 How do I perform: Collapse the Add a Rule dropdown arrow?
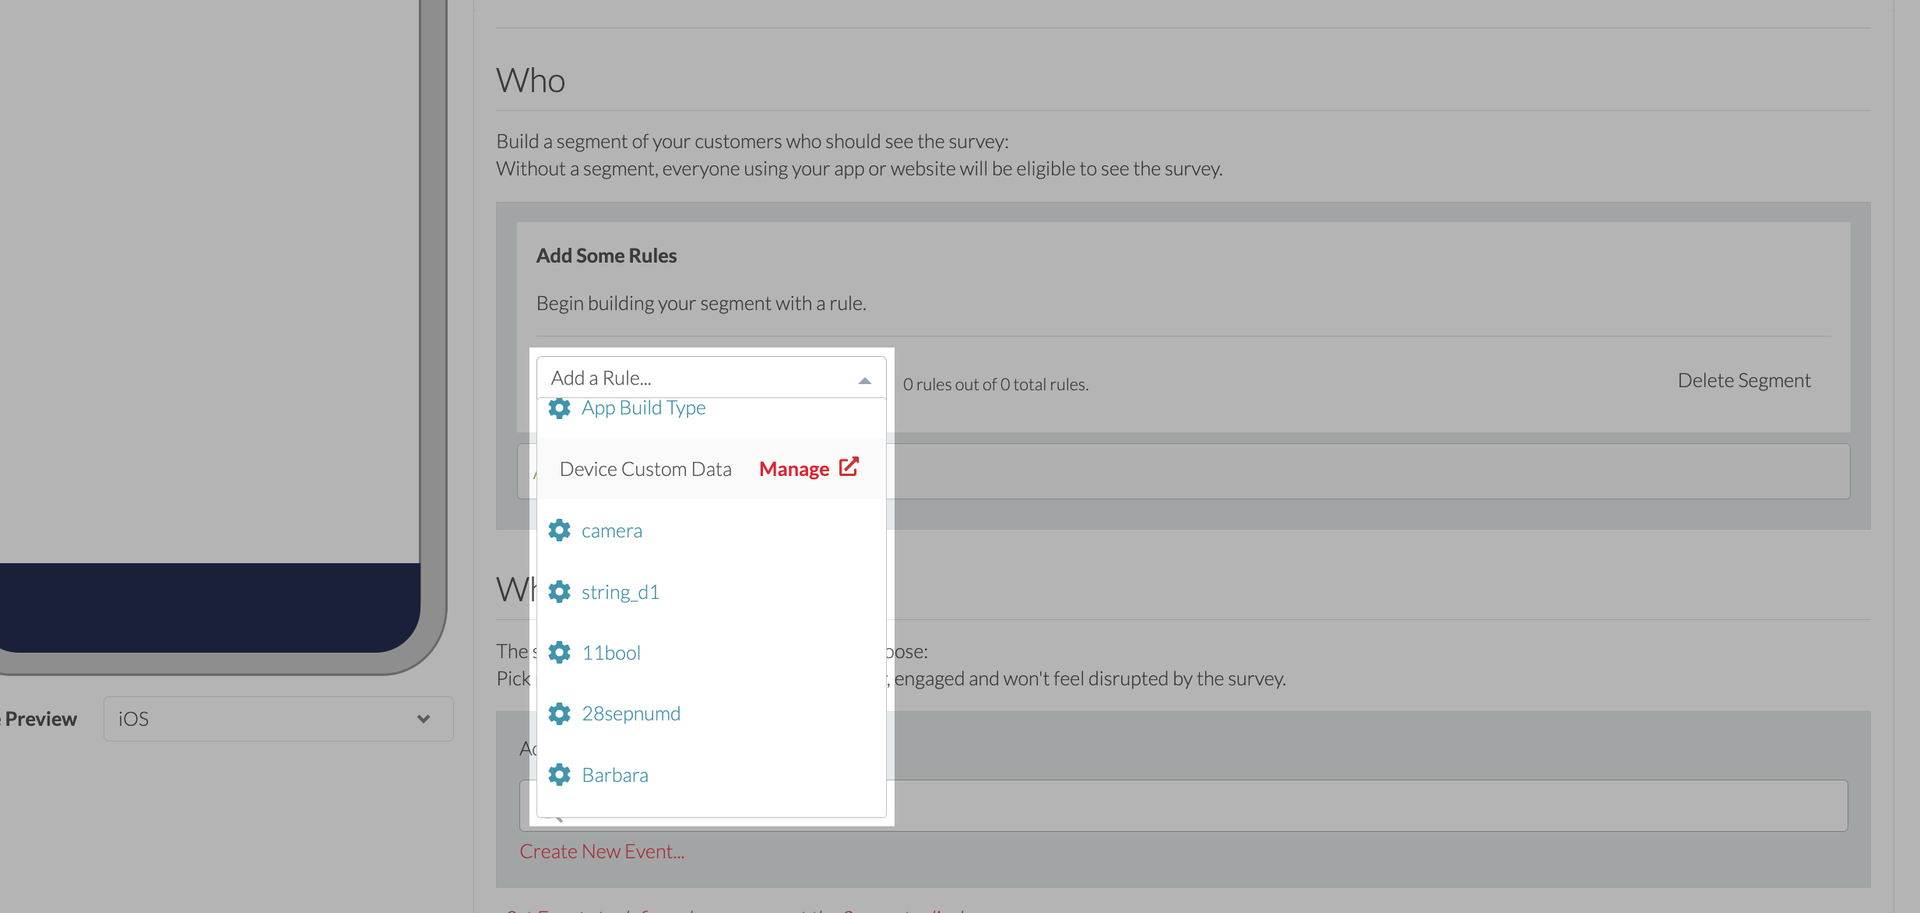[x=865, y=380]
